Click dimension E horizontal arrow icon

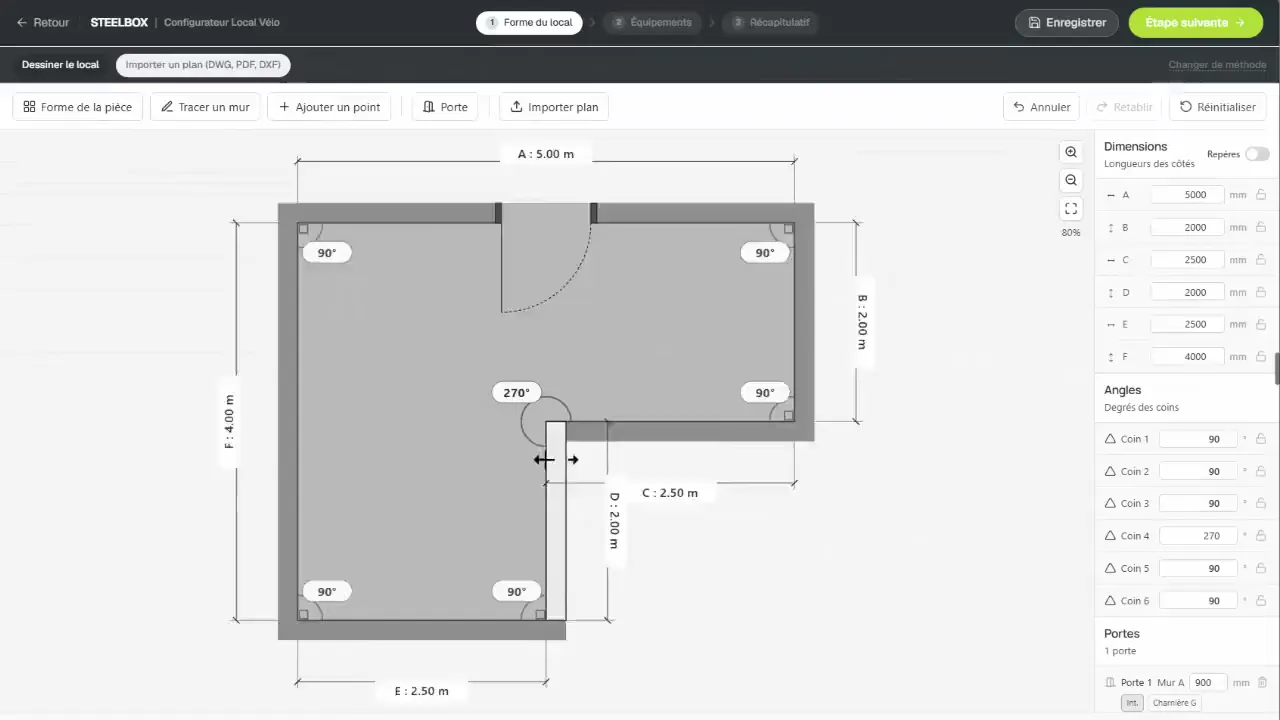(1110, 324)
